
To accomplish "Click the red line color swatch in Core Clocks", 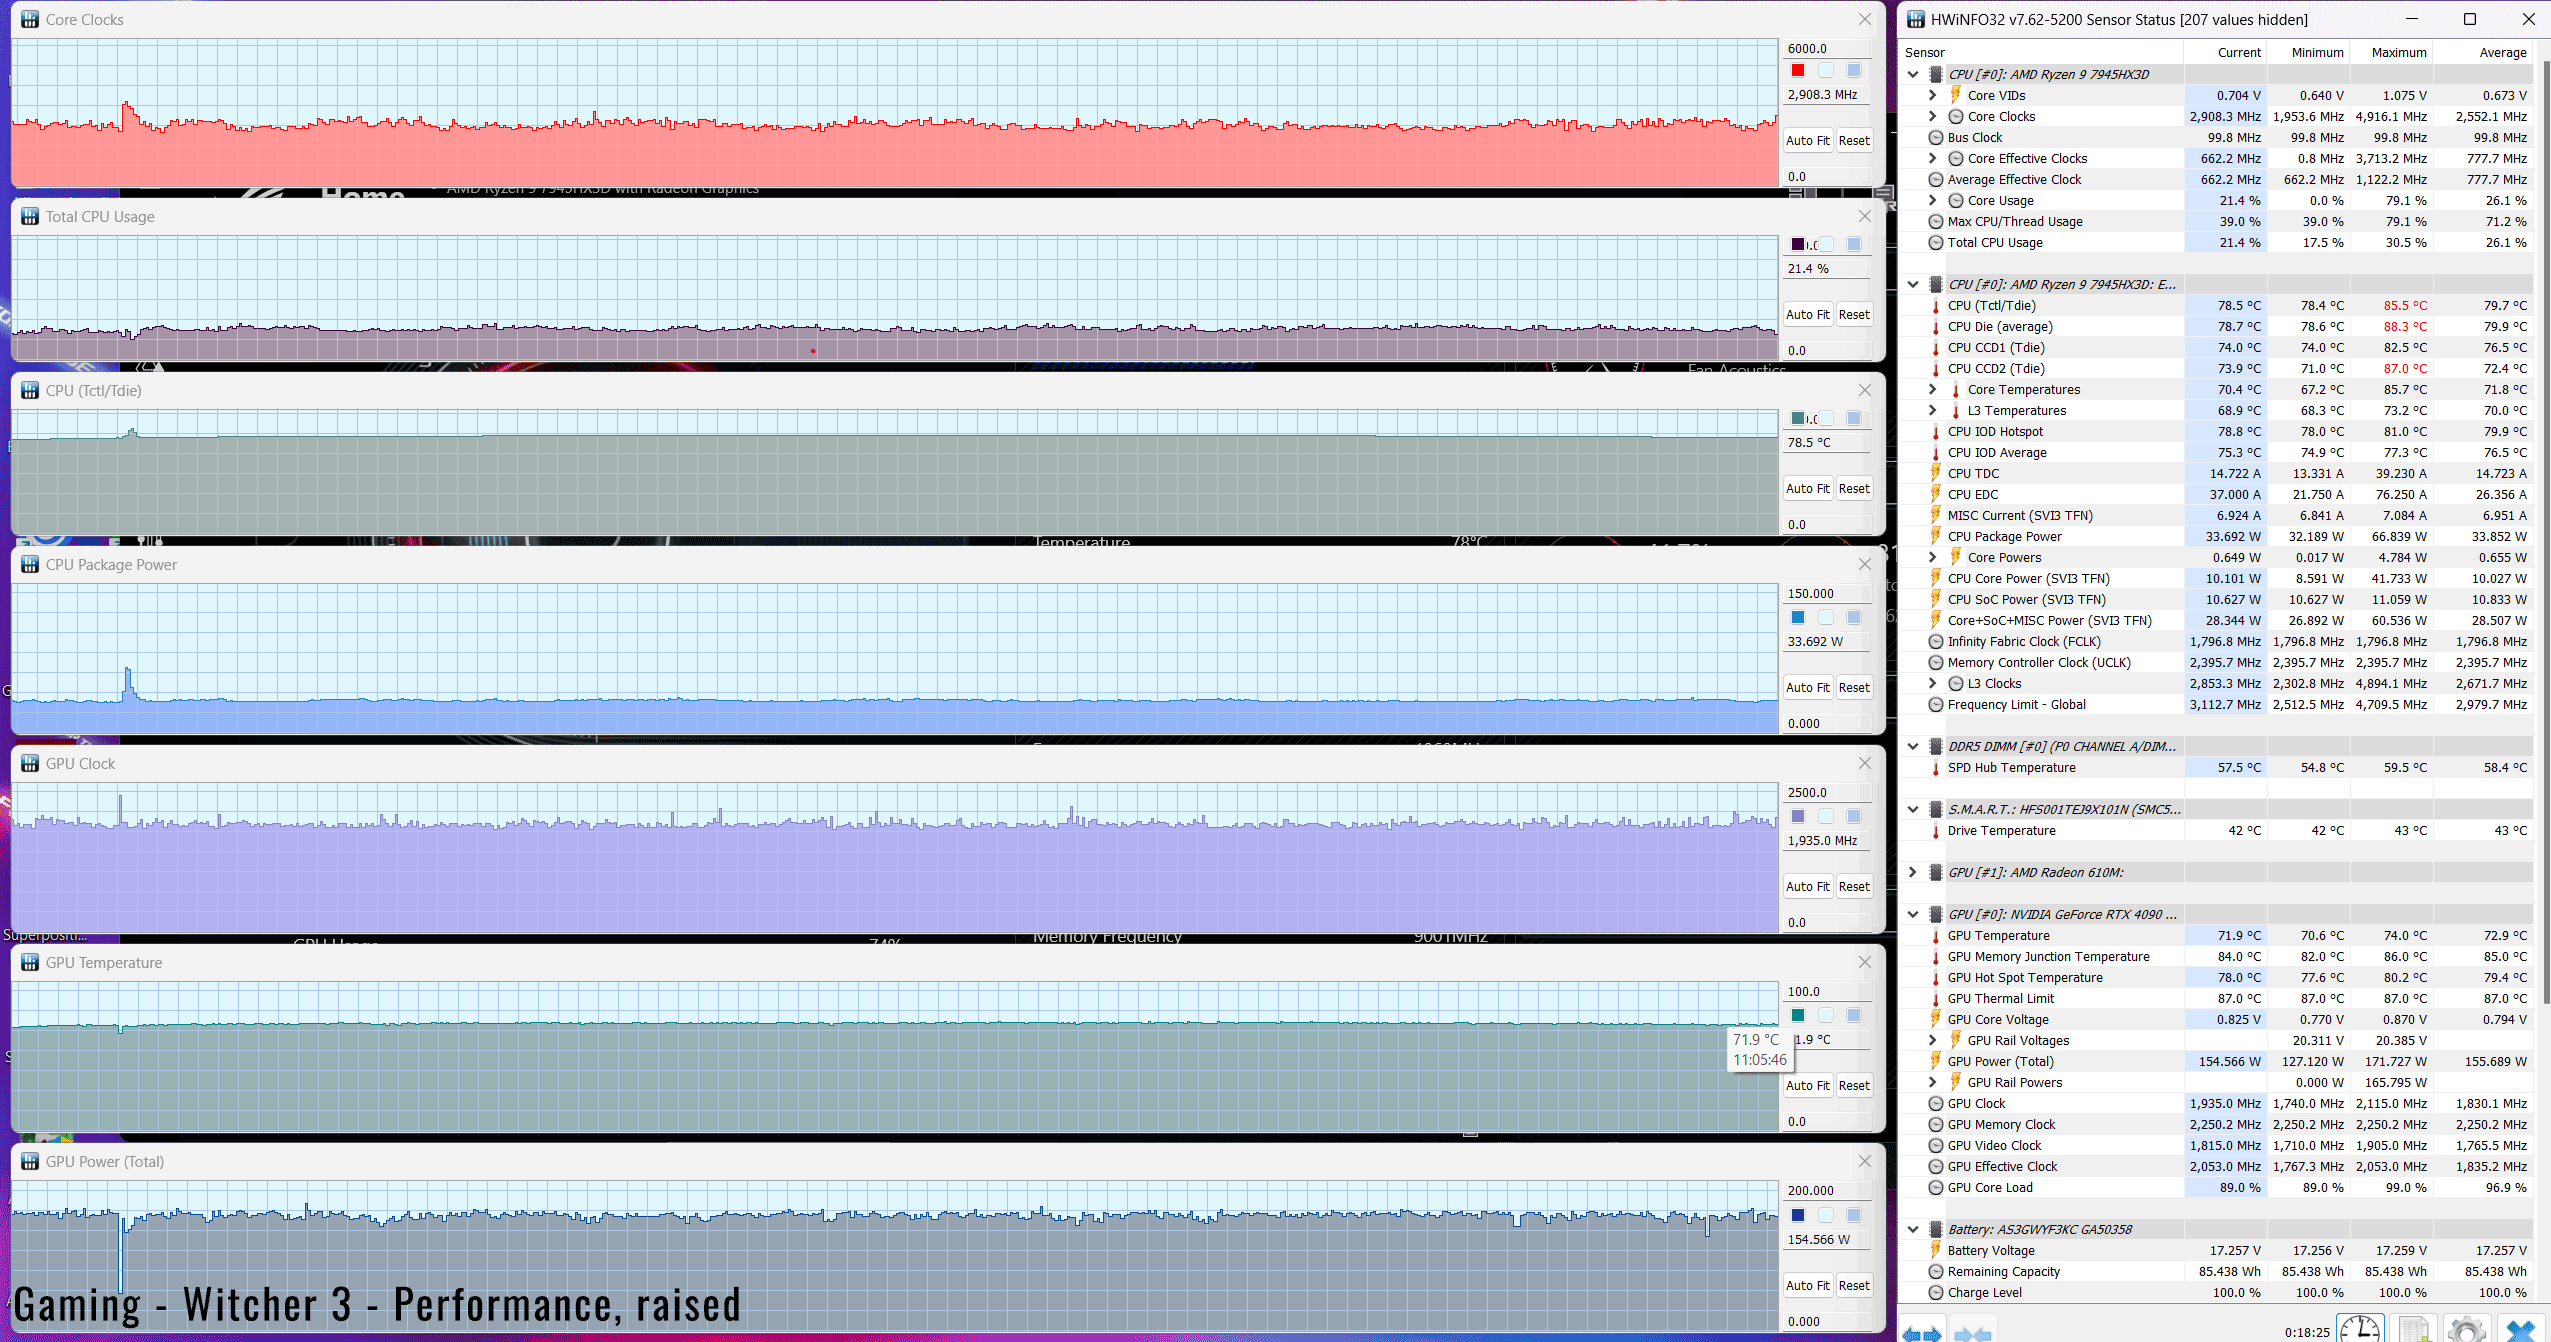I will point(1797,70).
